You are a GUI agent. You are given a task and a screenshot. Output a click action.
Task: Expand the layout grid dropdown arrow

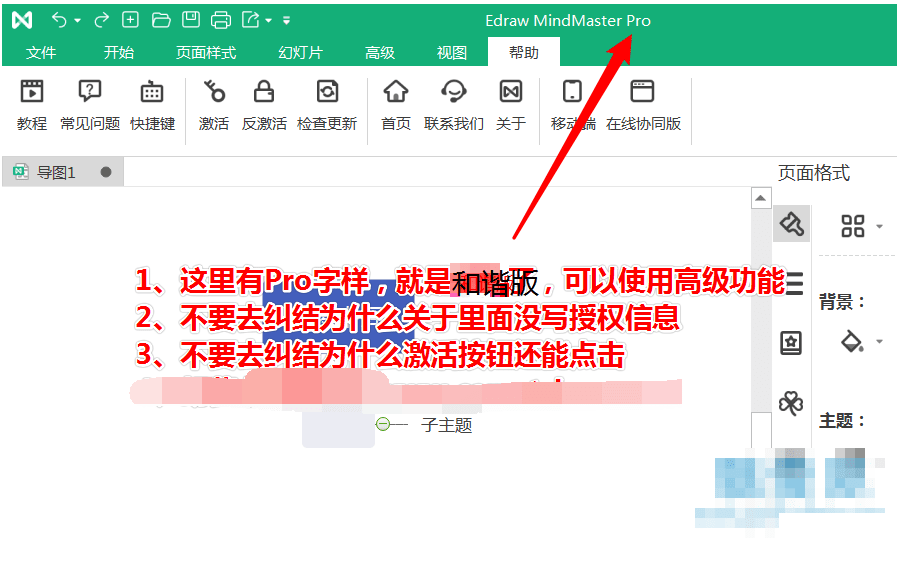pos(880,227)
